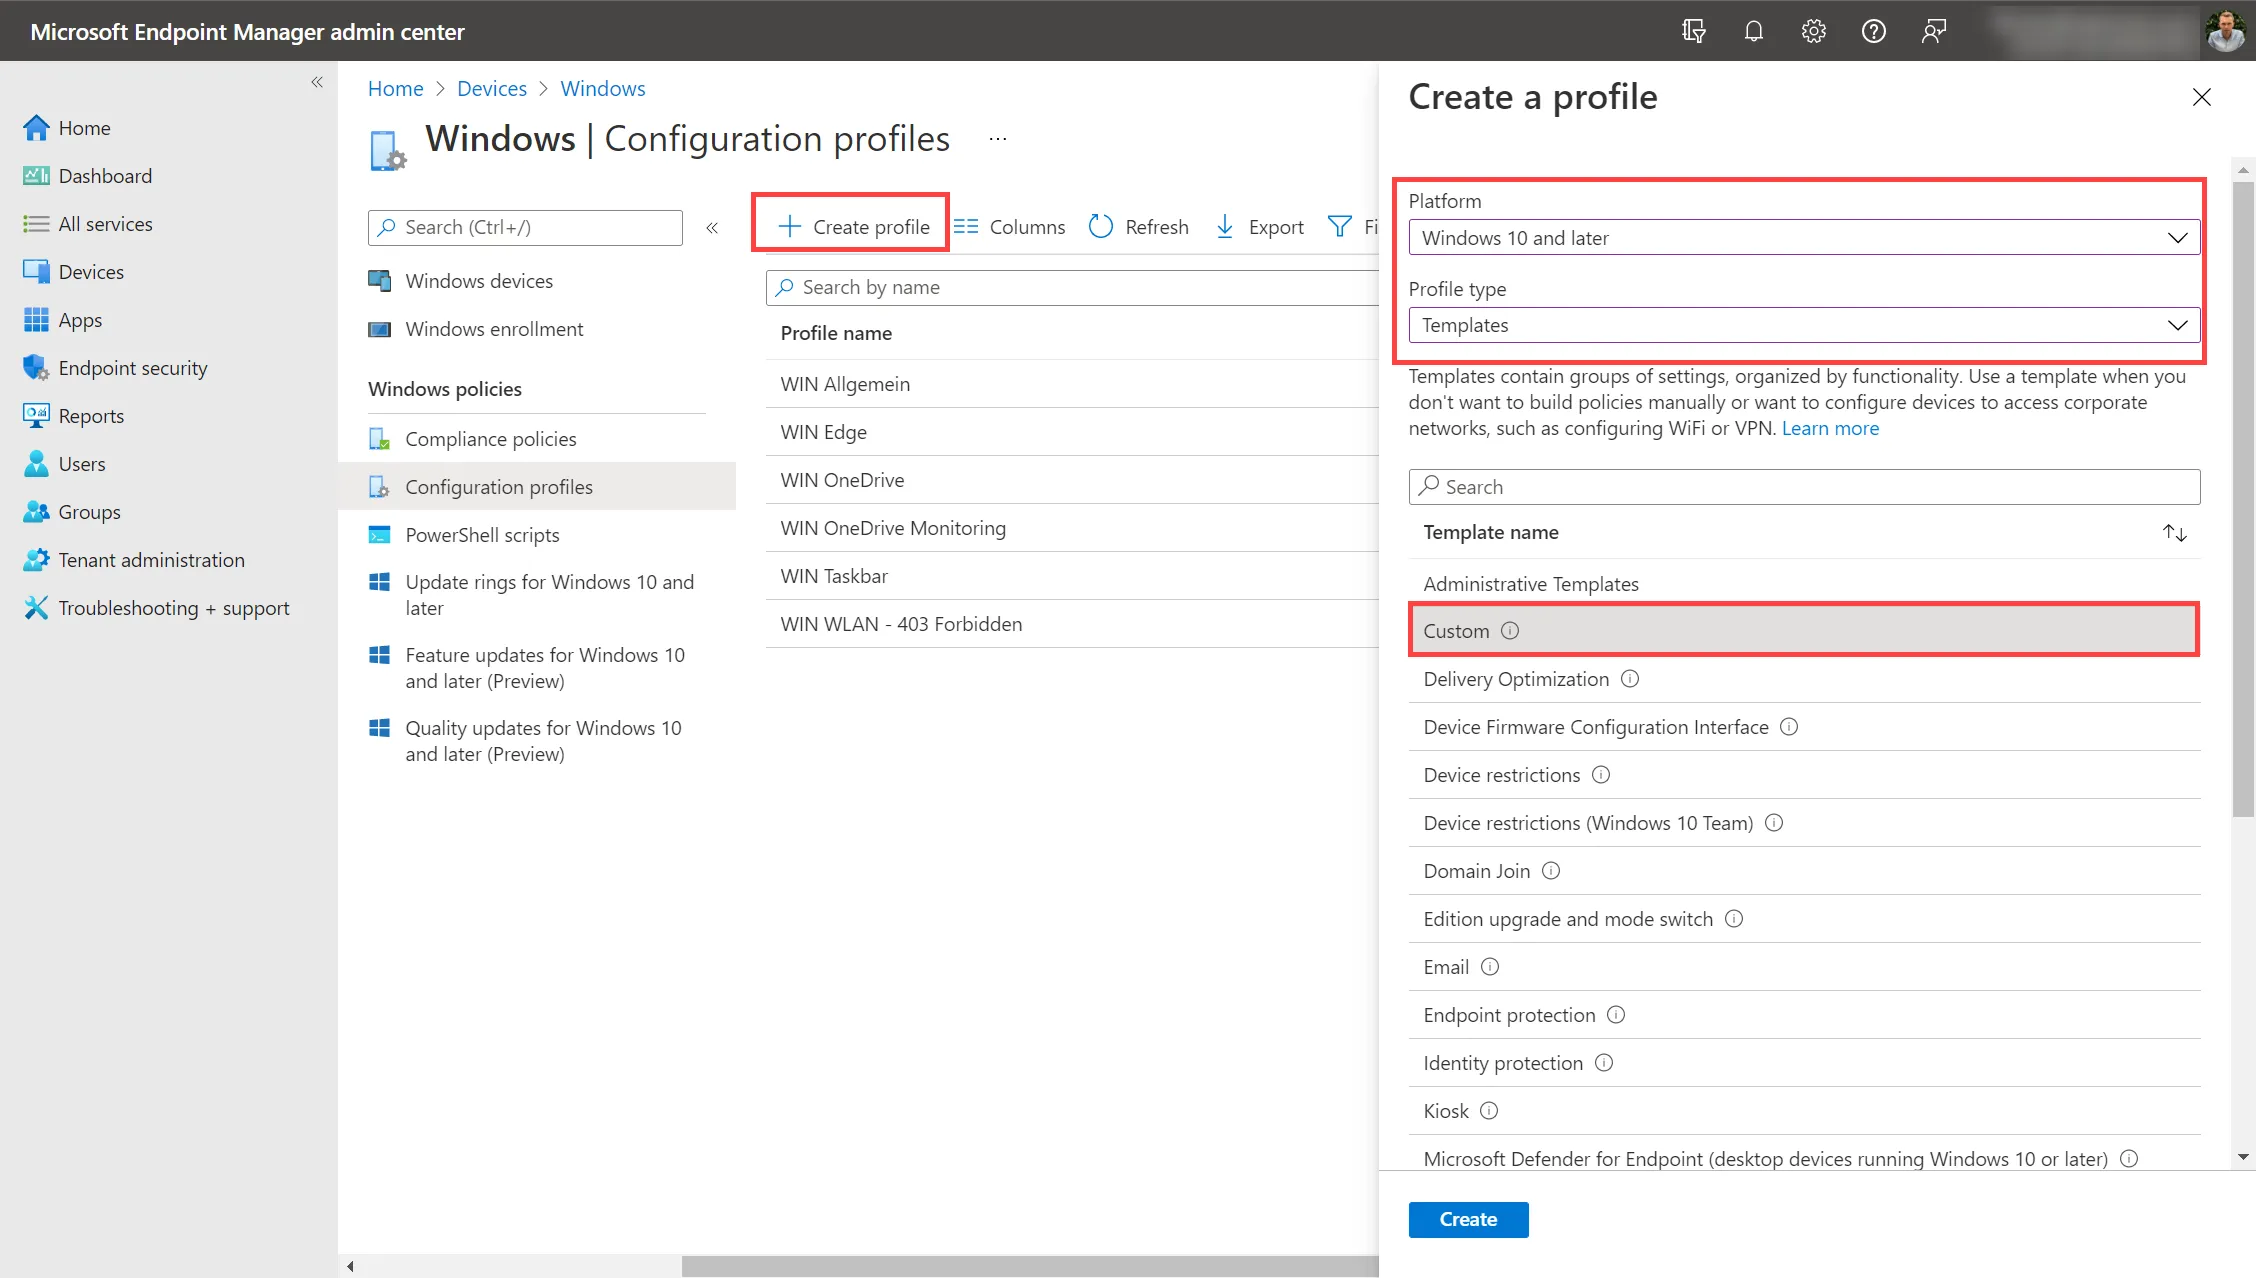Show info for Custom template
This screenshot has width=2256, height=1278.
point(1510,631)
